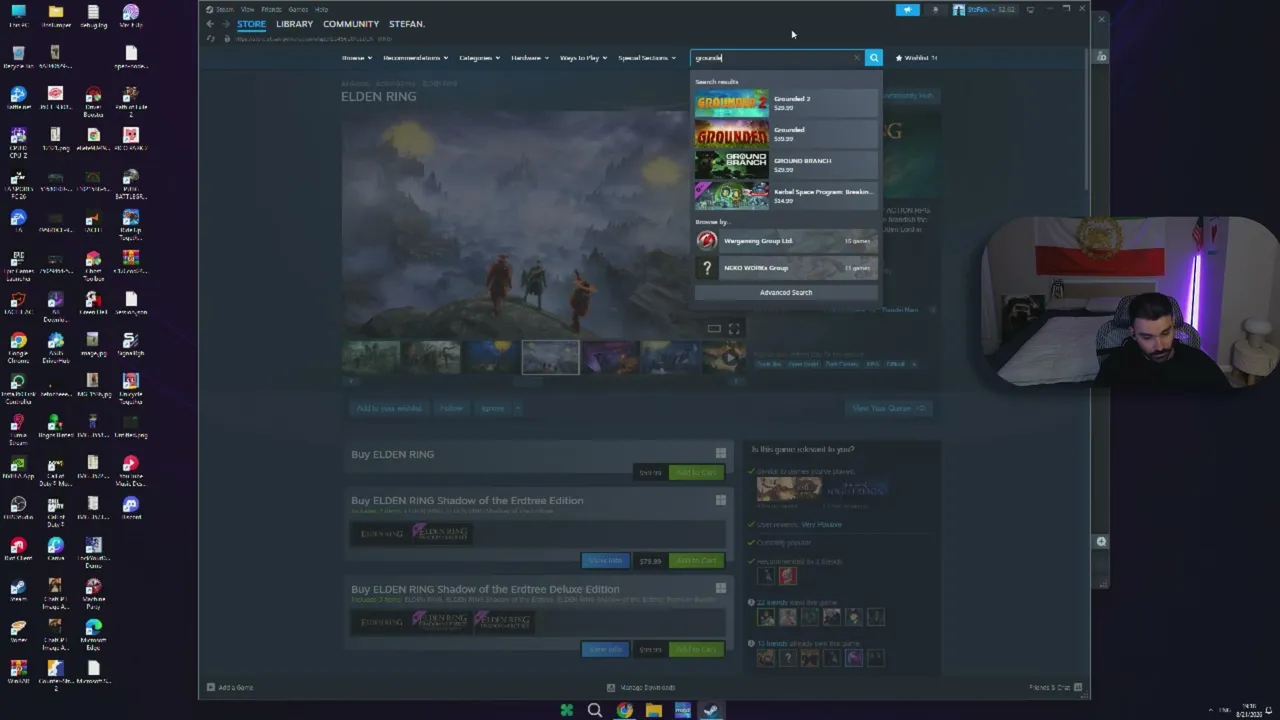Open Windows Search on the taskbar

click(x=595, y=710)
